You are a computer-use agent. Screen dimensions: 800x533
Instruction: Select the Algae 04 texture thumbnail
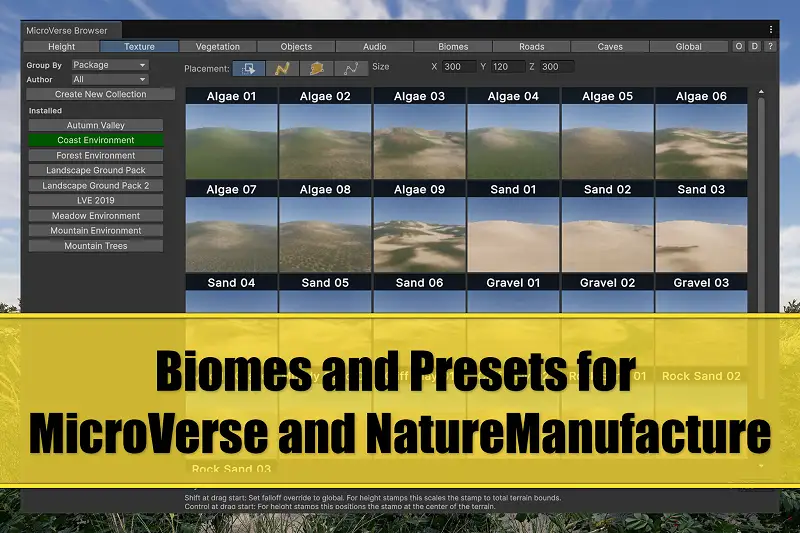point(513,141)
